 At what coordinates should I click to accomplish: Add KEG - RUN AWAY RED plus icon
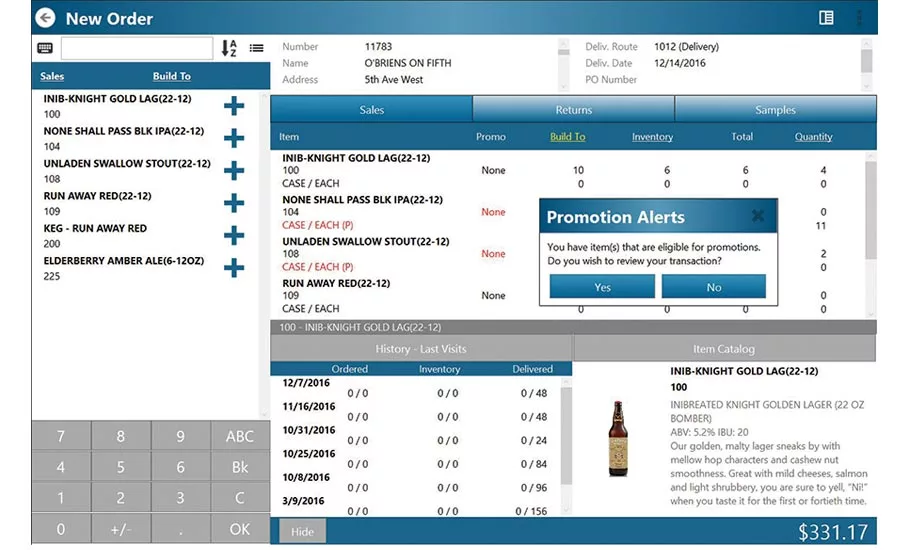tap(234, 235)
